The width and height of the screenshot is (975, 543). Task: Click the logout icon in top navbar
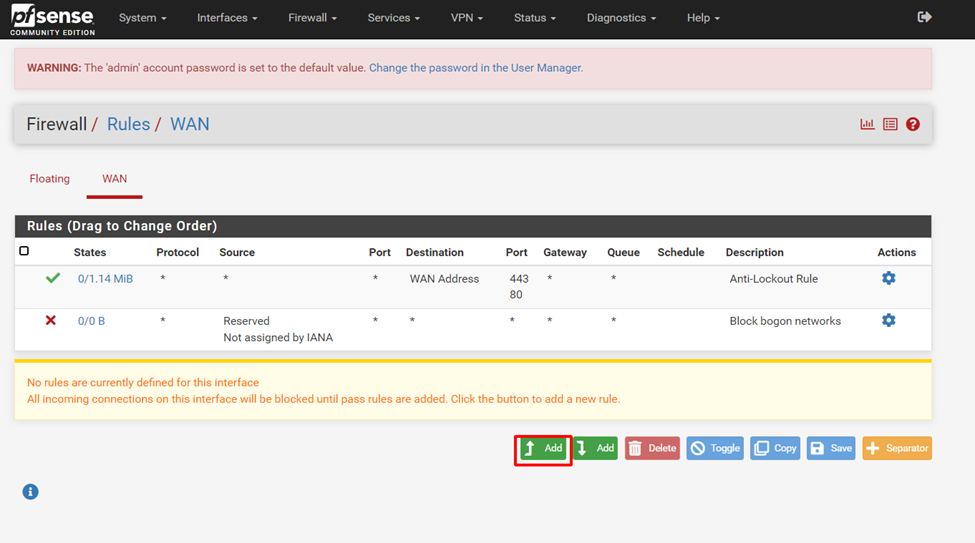924,17
